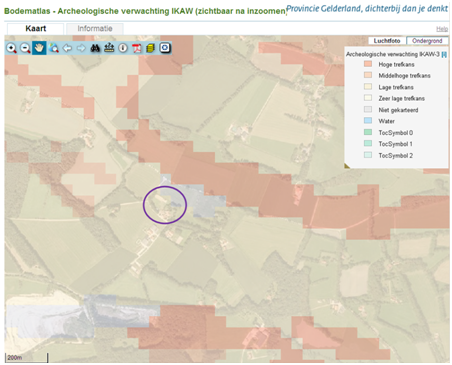This screenshot has height=365, width=452.
Task: Click legend text 'Zeer lage trefkans'
Action: click(x=401, y=98)
